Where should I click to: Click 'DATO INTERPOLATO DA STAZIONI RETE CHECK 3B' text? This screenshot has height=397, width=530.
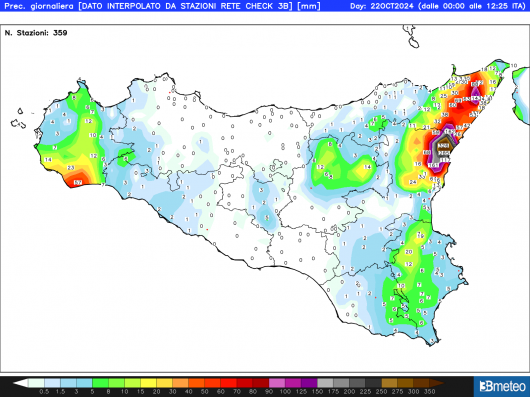[x=186, y=6]
